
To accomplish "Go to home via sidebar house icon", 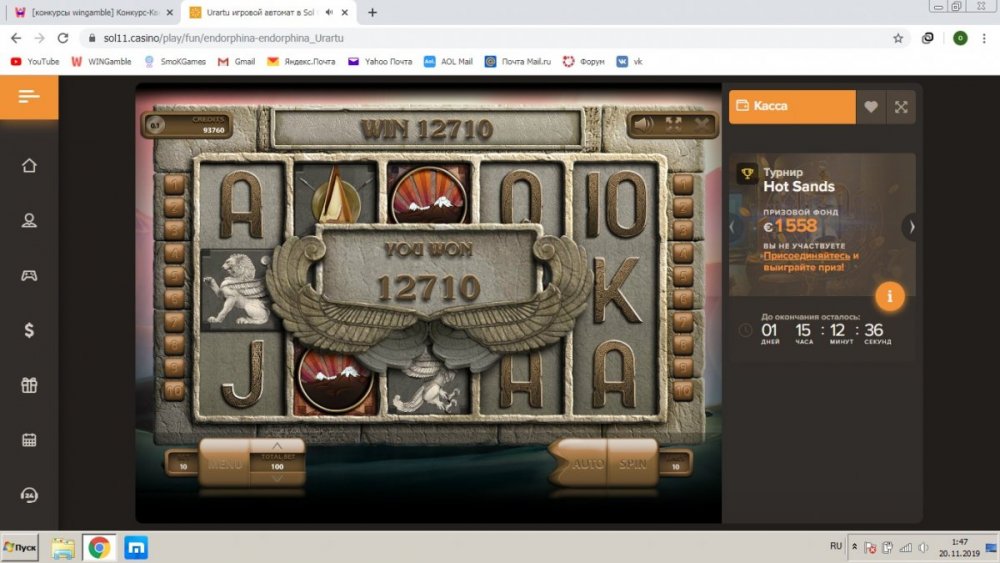I will point(29,166).
